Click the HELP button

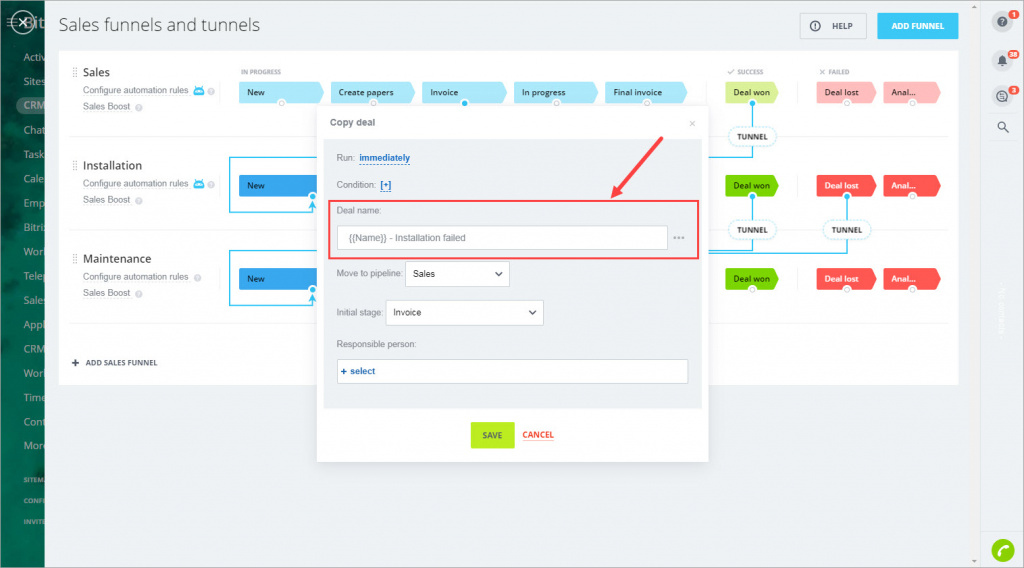coord(833,26)
